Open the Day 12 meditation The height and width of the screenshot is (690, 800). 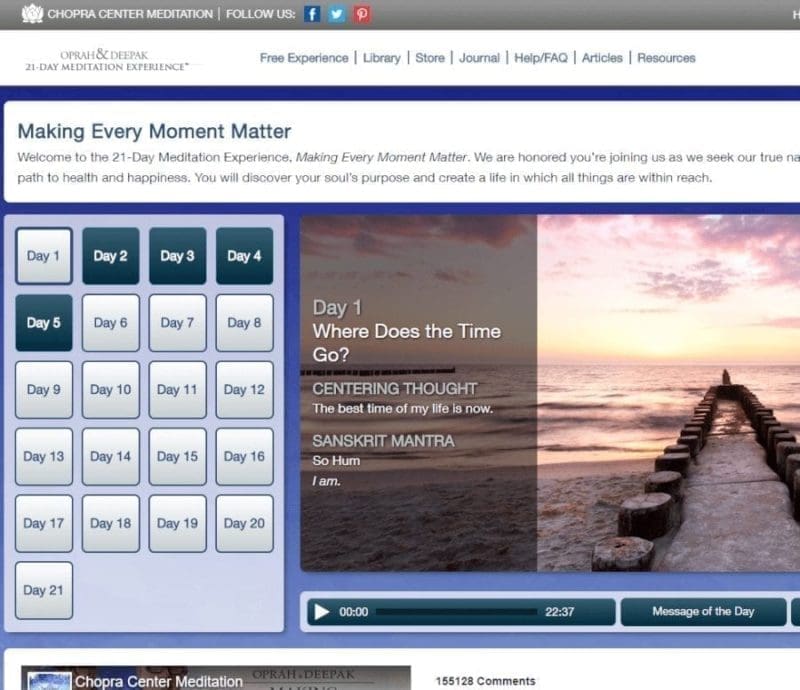(x=244, y=389)
